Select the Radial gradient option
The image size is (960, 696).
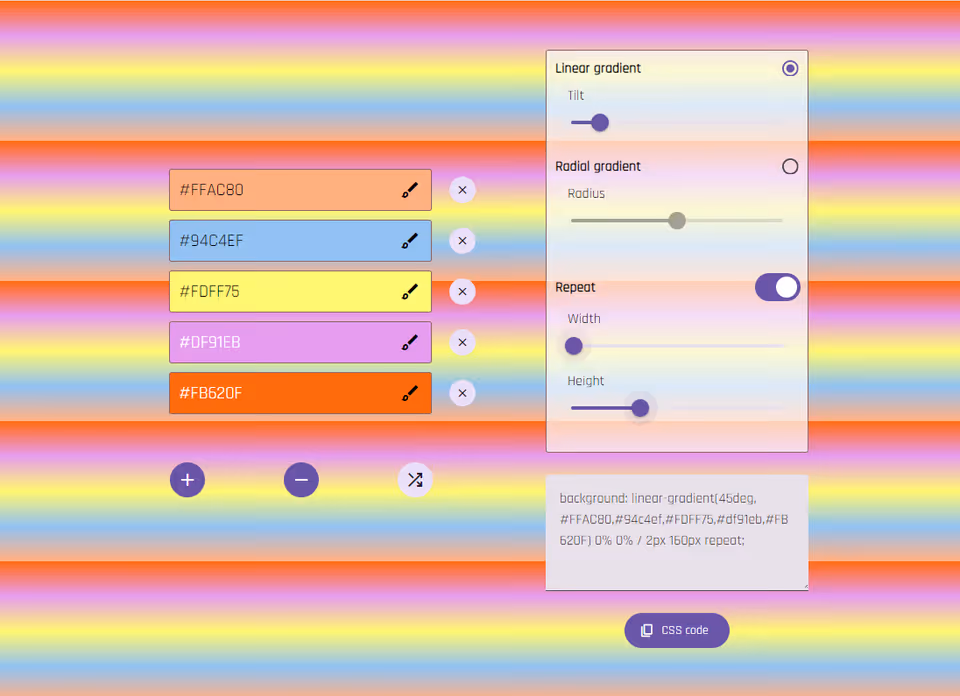coord(790,166)
